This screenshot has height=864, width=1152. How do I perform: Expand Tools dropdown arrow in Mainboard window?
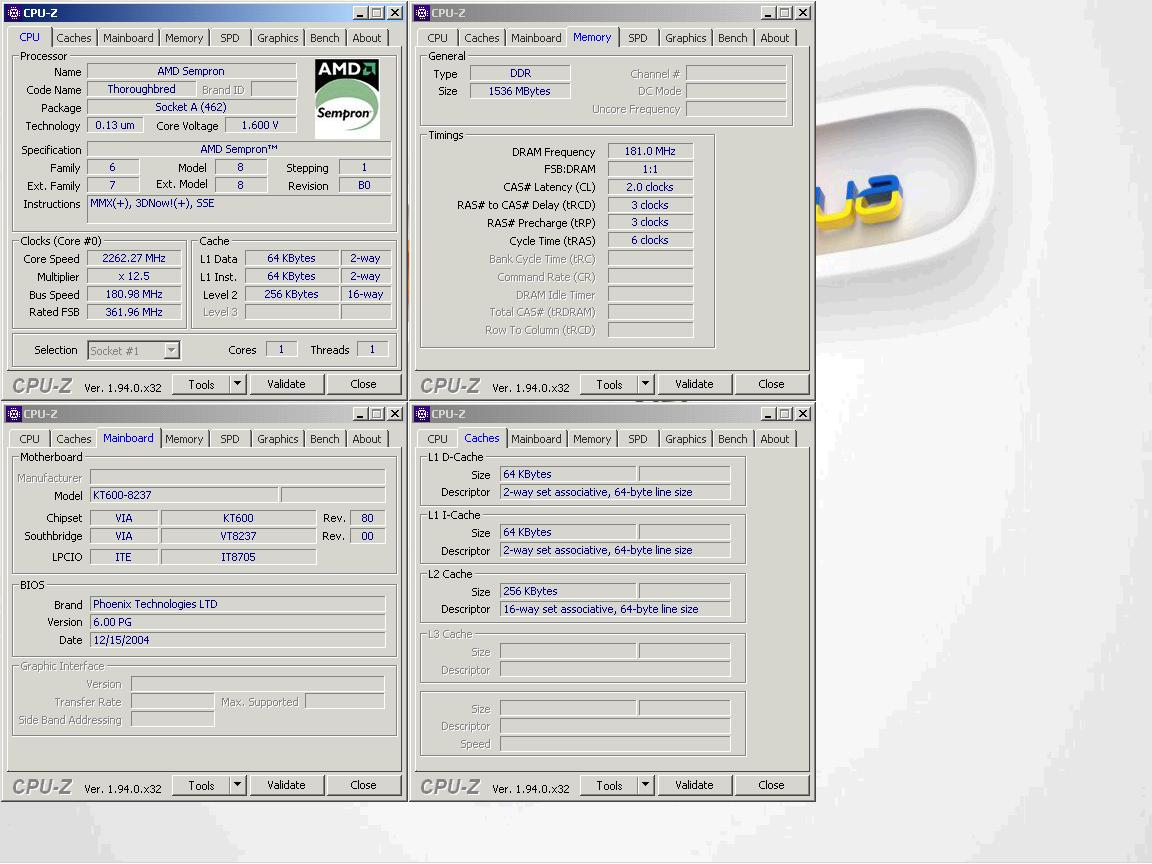237,785
